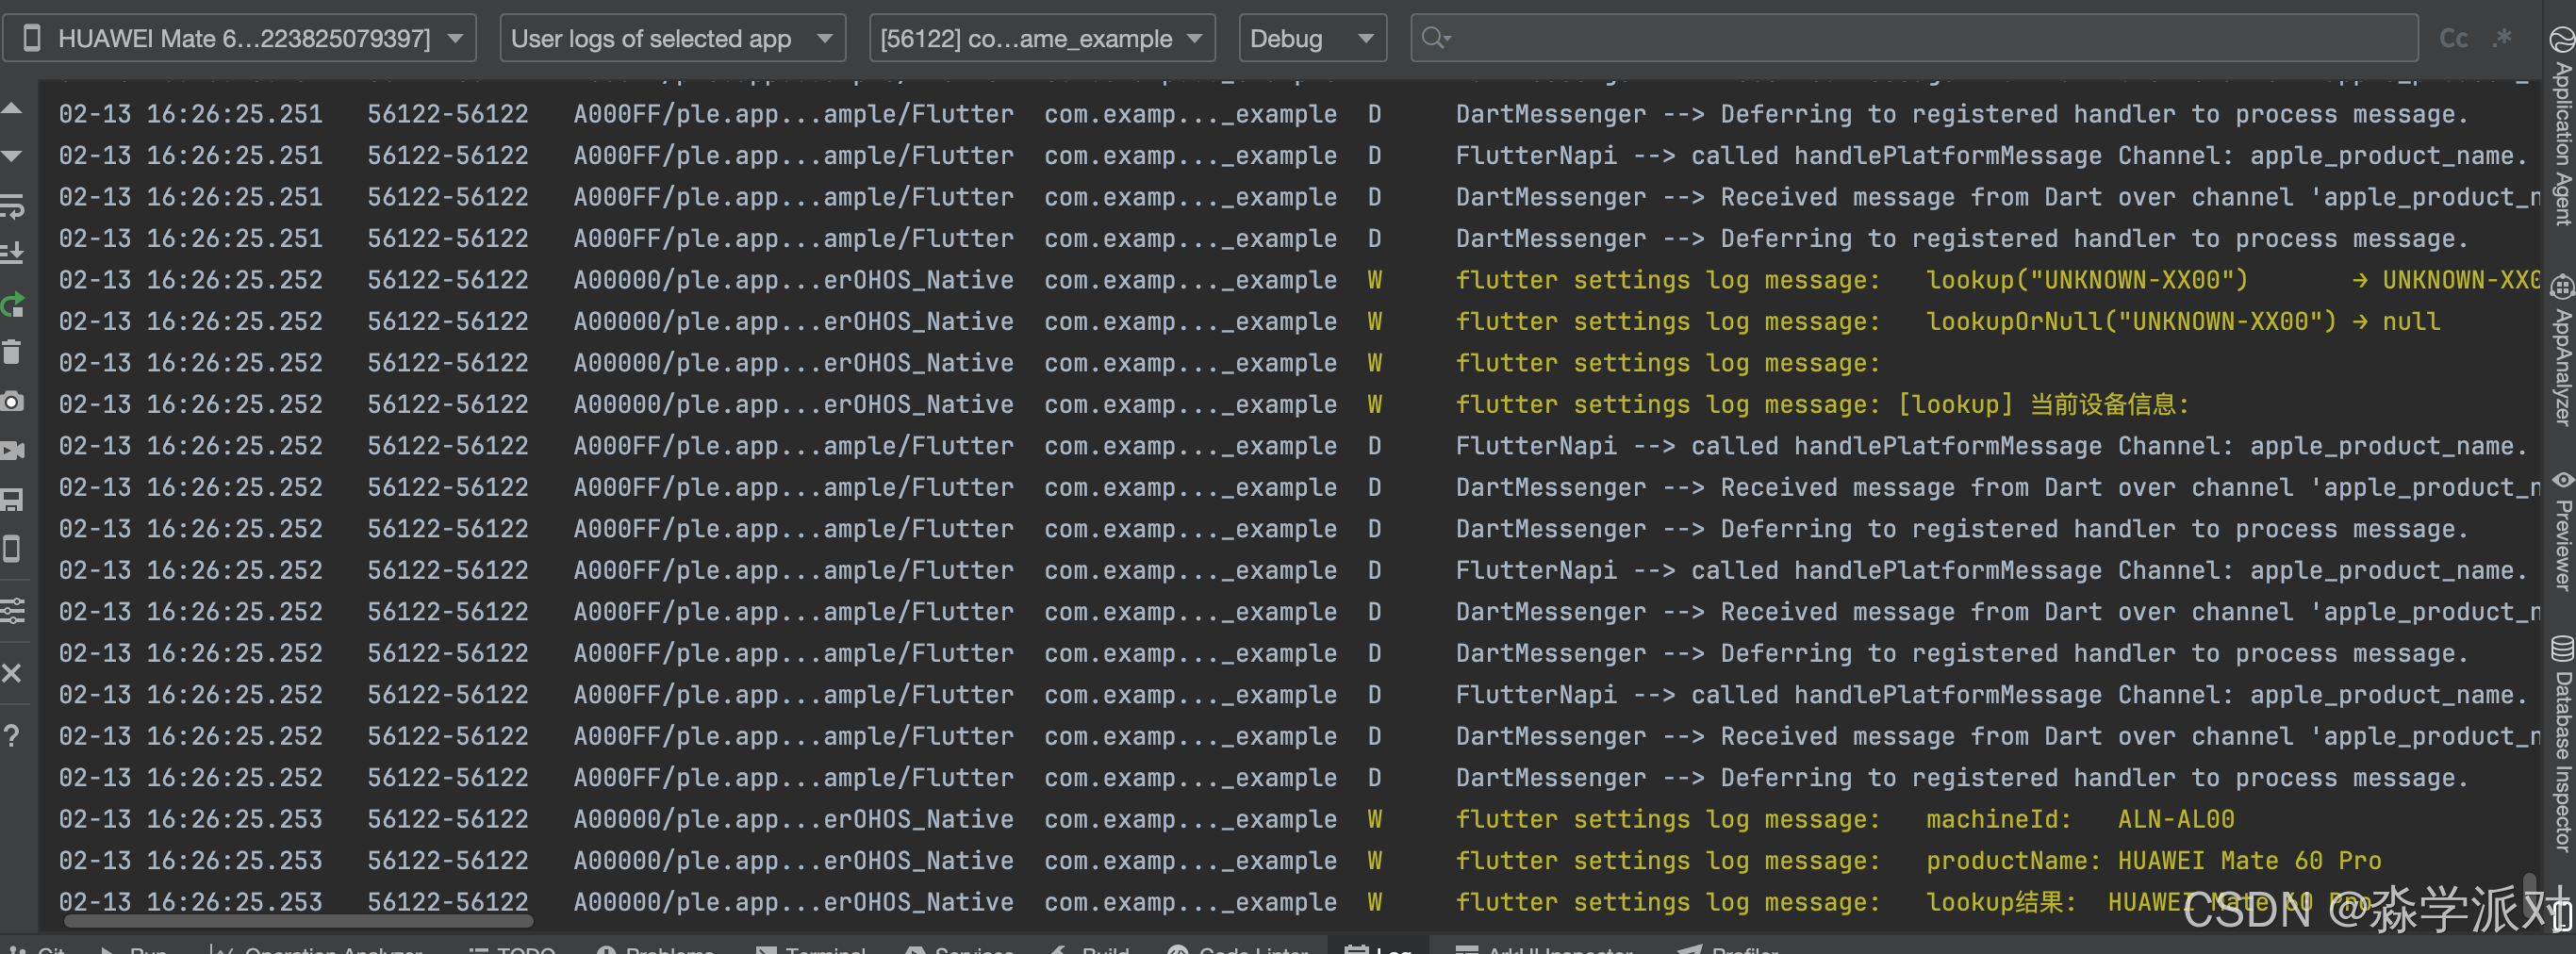This screenshot has width=2576, height=954.
Task: Toggle Cc match case in search
Action: pos(2453,39)
